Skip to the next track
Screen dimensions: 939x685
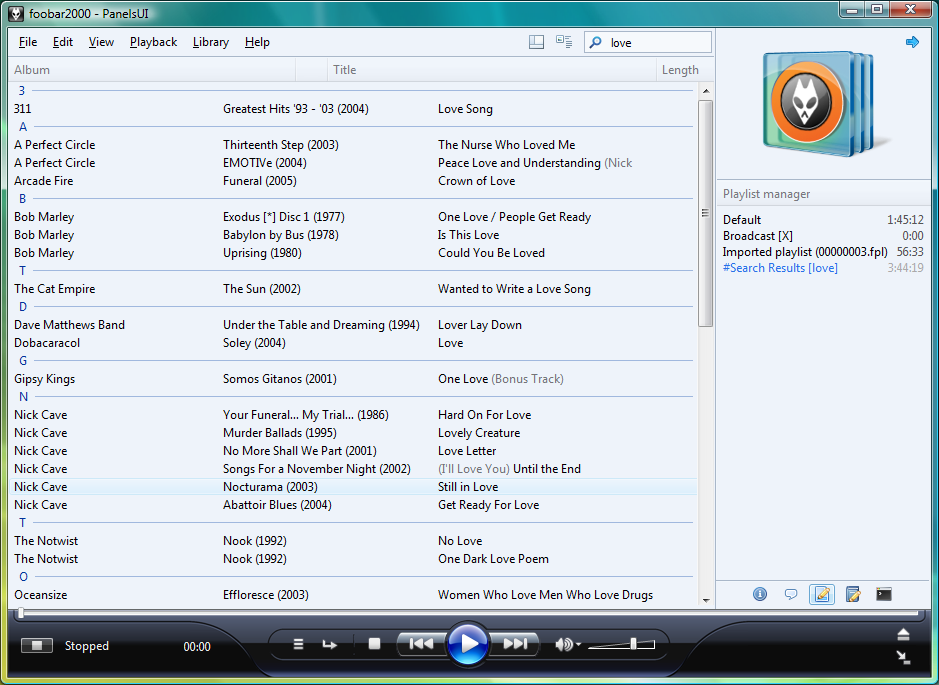pyautogui.click(x=515, y=644)
